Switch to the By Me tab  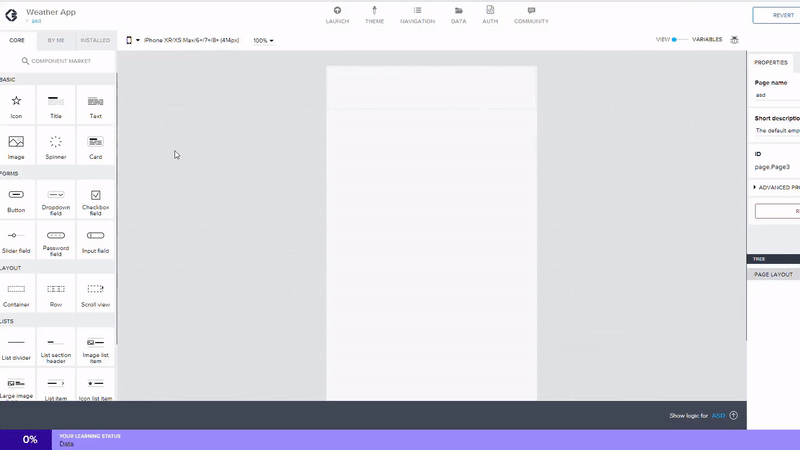point(56,40)
